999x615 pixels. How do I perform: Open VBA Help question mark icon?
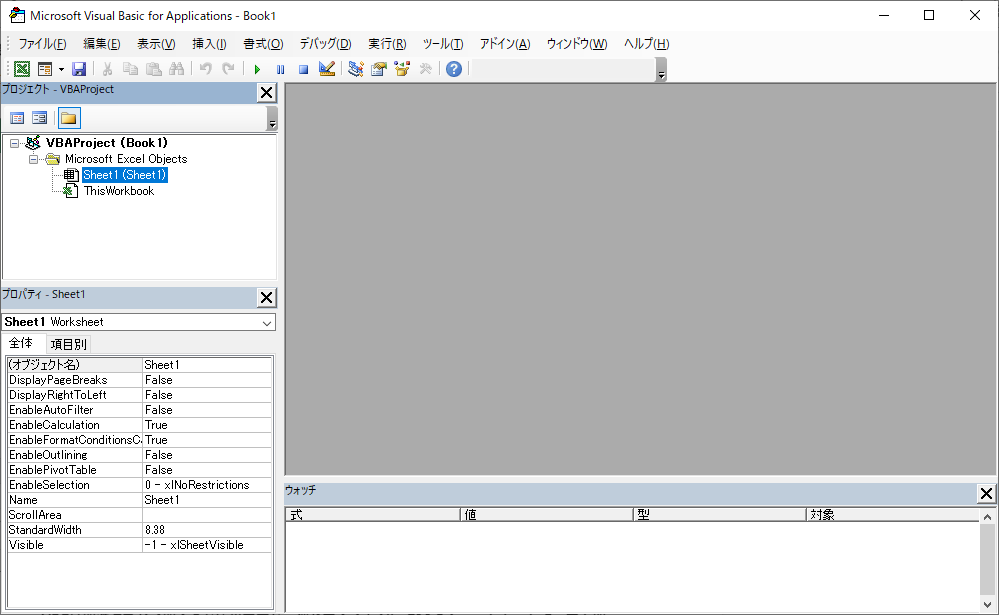[x=454, y=69]
